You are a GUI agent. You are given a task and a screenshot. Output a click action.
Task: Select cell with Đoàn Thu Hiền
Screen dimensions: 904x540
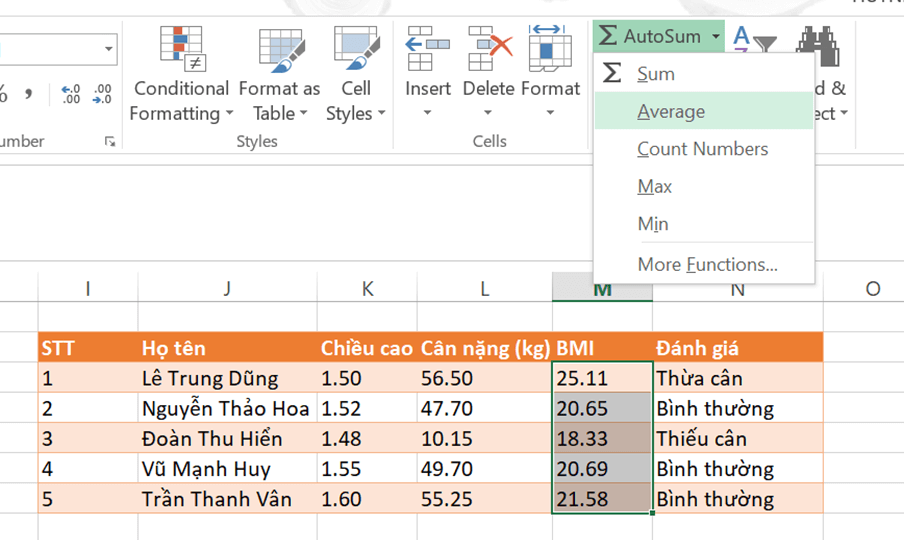[227, 438]
